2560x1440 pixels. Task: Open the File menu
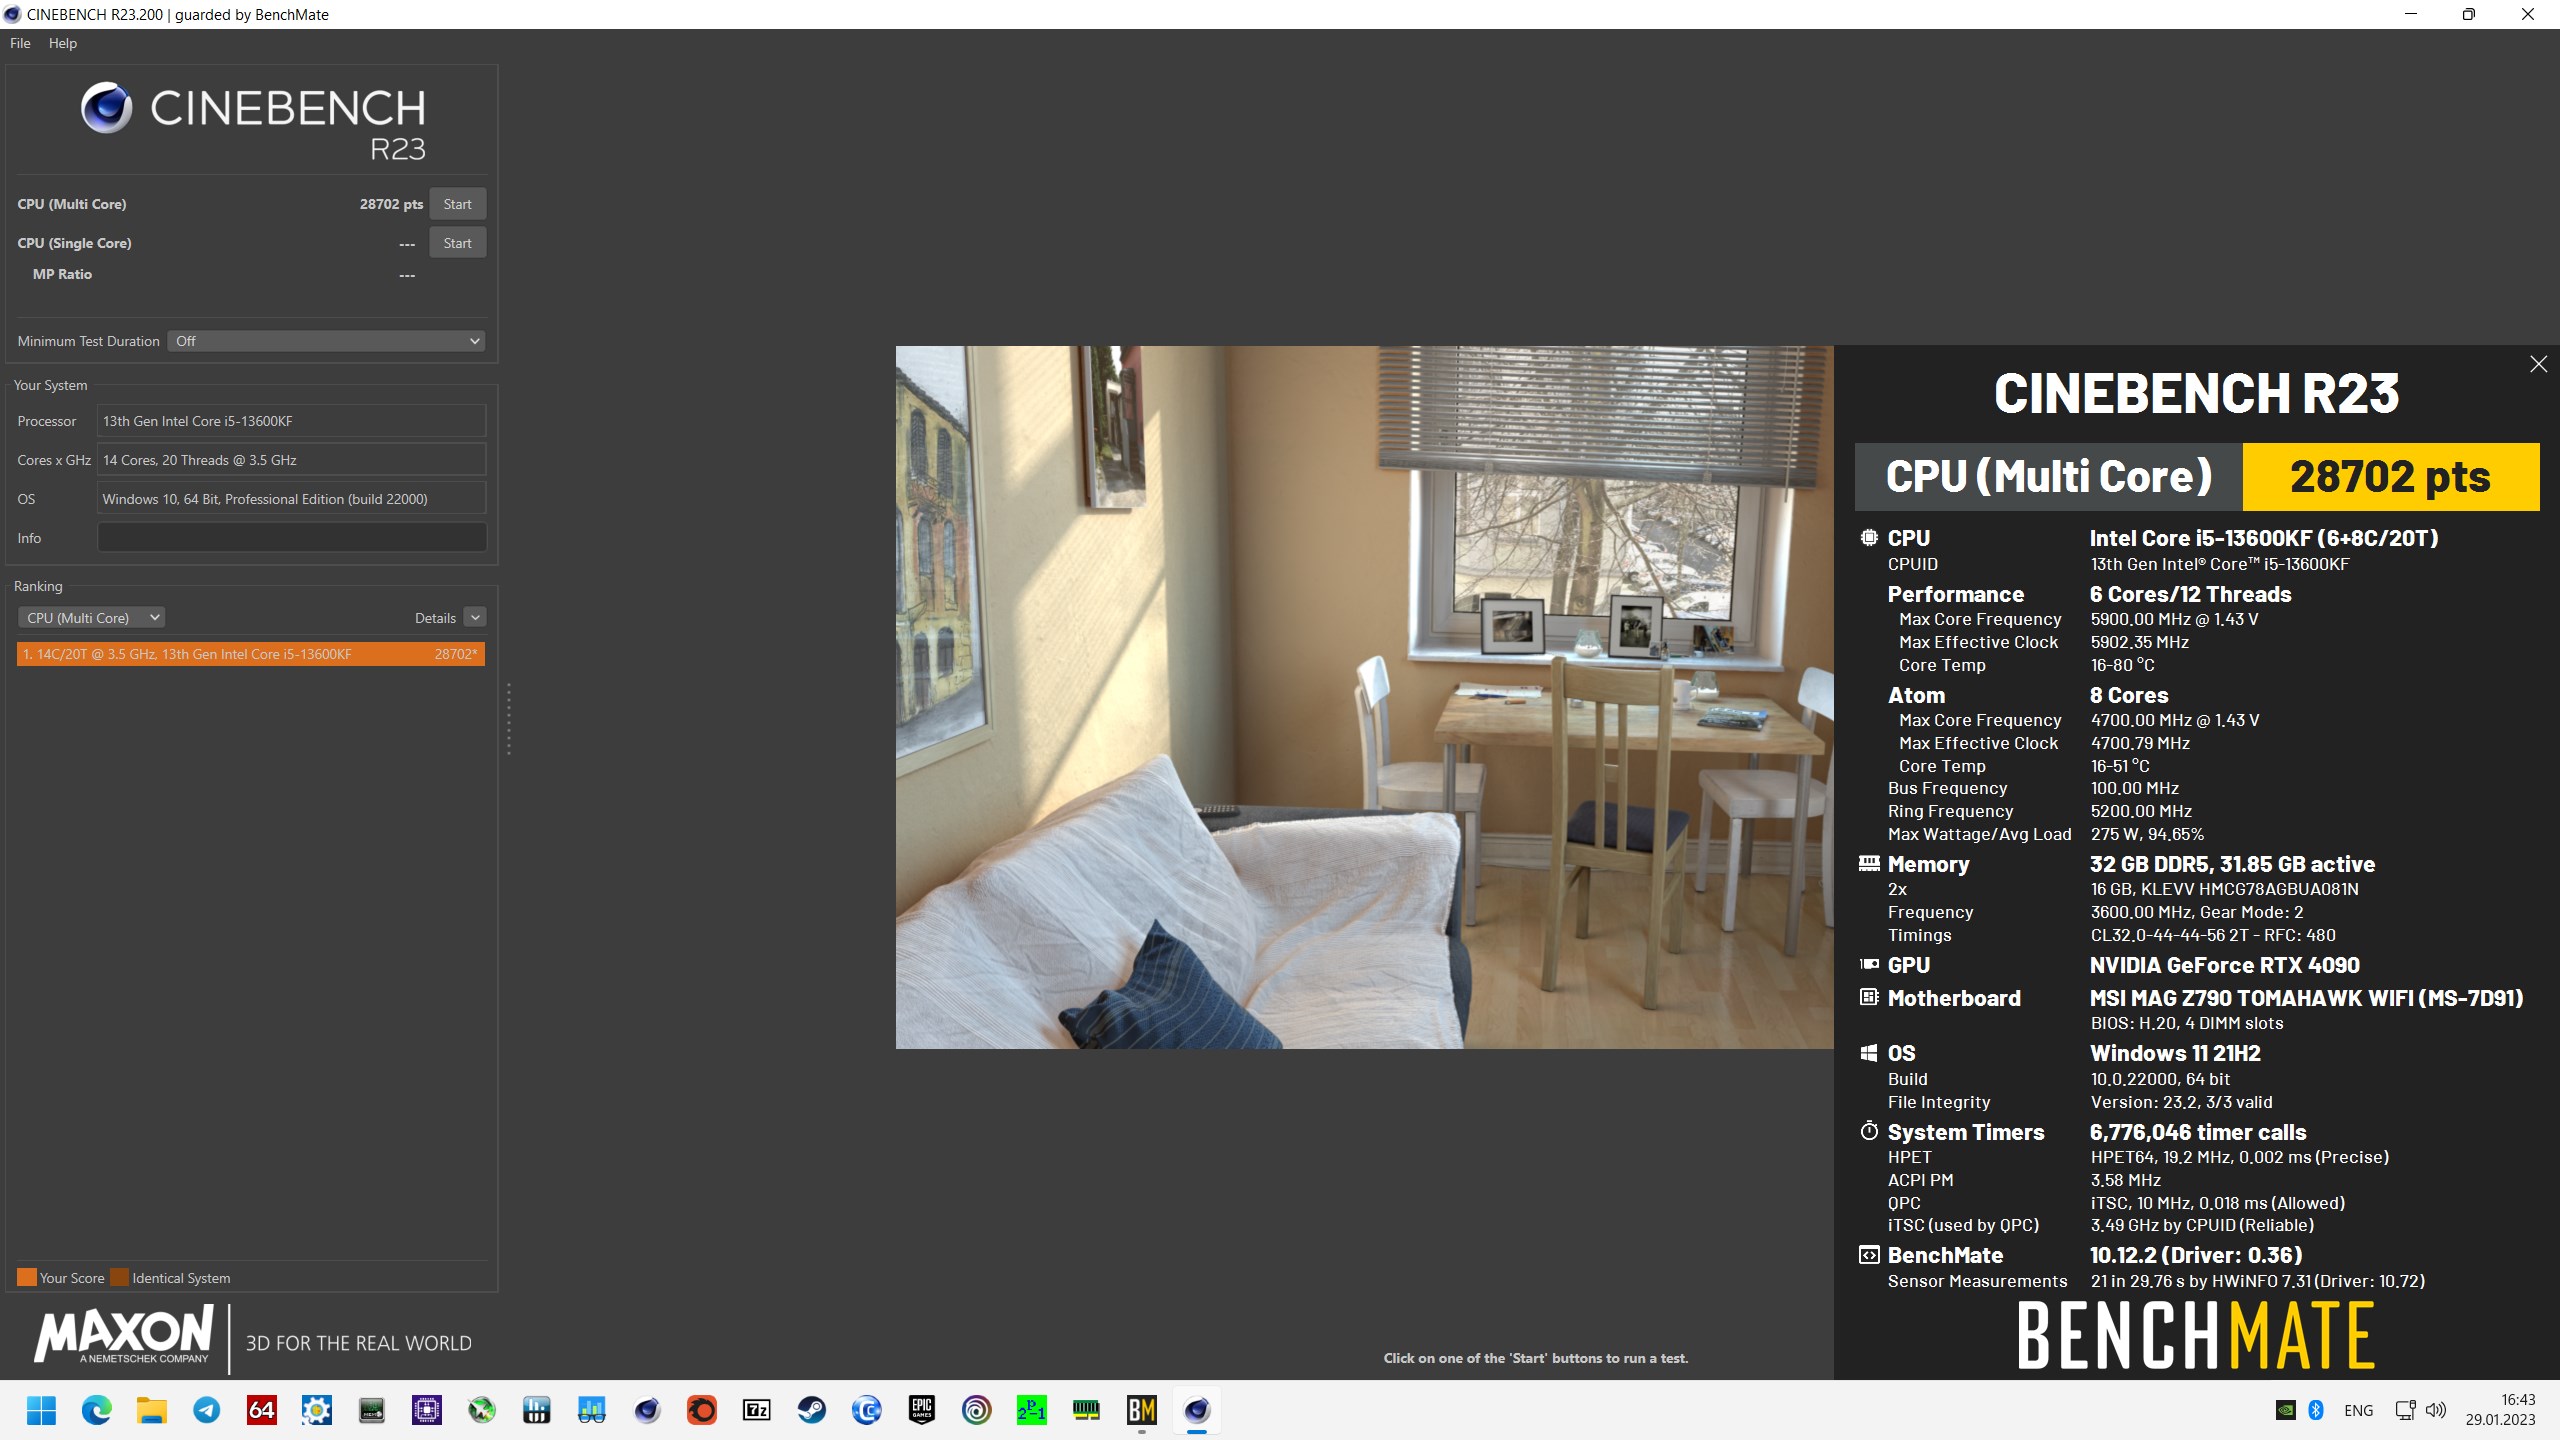(20, 43)
